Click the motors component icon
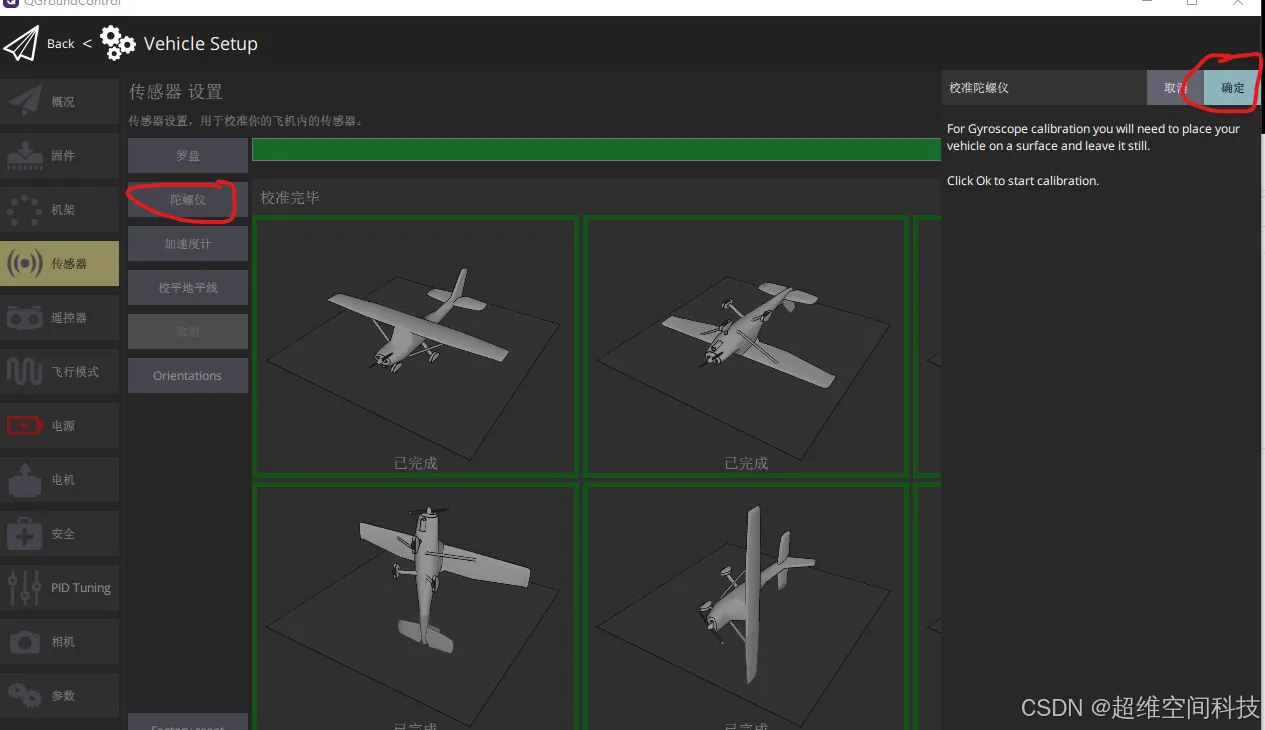 (24, 480)
